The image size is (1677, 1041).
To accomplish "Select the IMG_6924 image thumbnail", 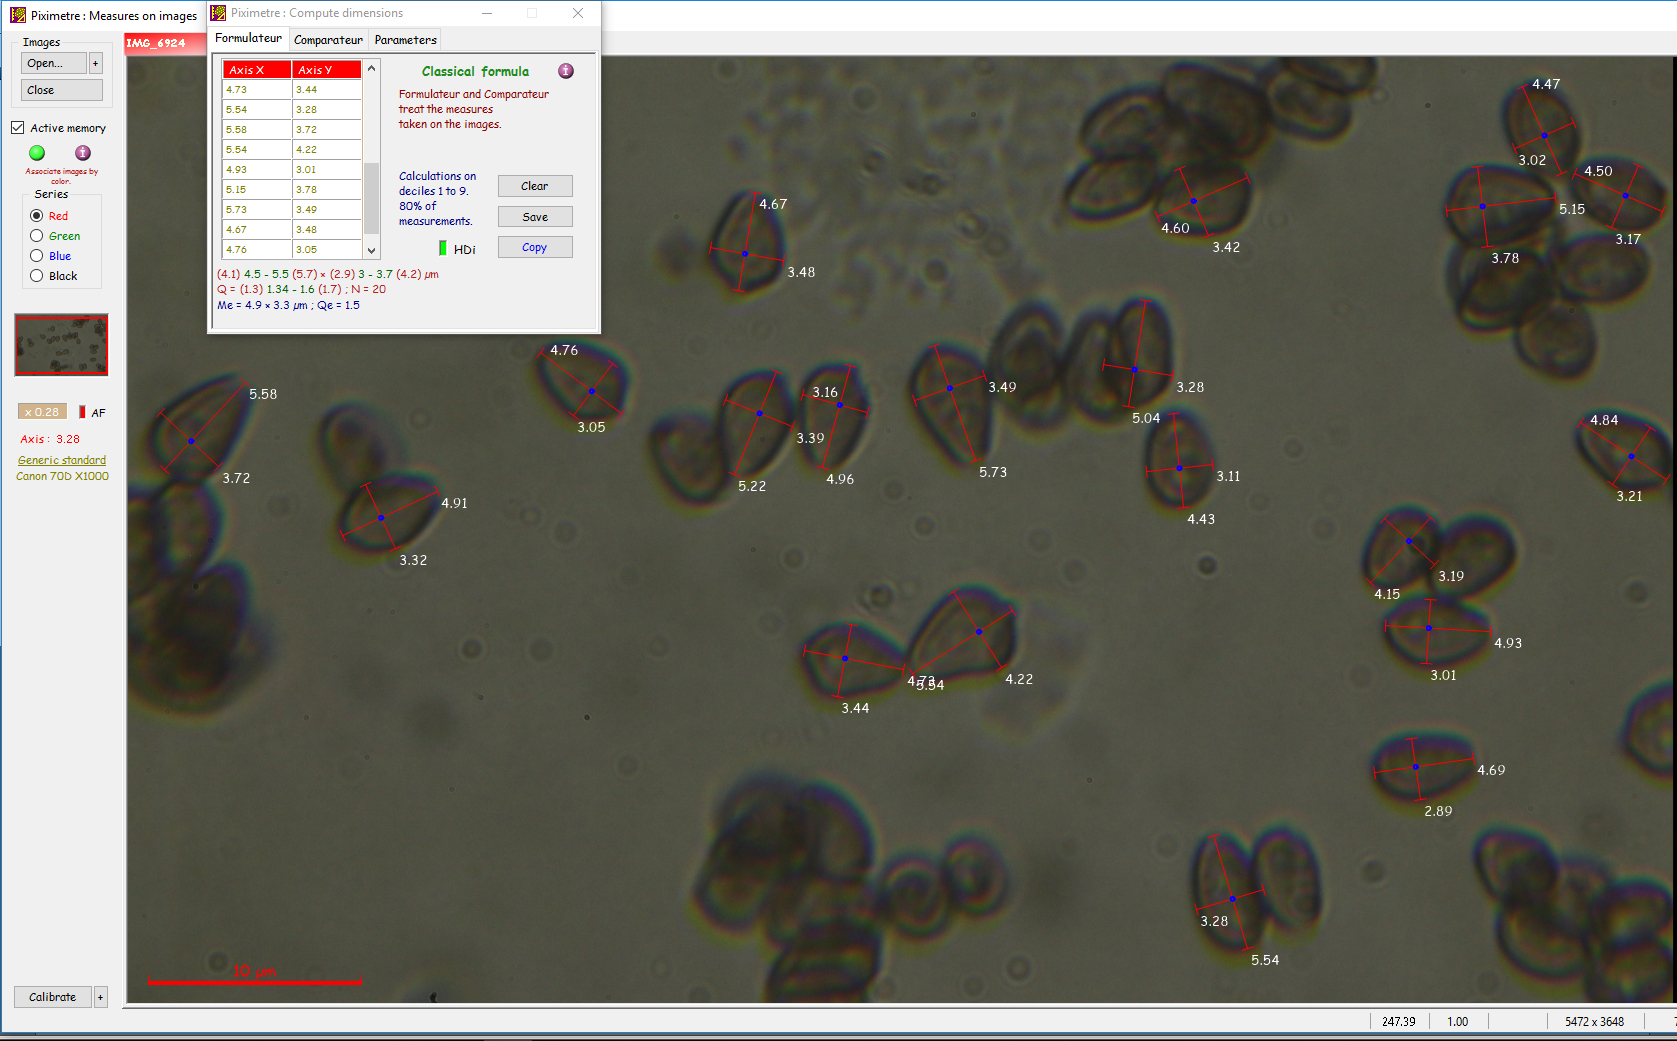I will [x=61, y=345].
